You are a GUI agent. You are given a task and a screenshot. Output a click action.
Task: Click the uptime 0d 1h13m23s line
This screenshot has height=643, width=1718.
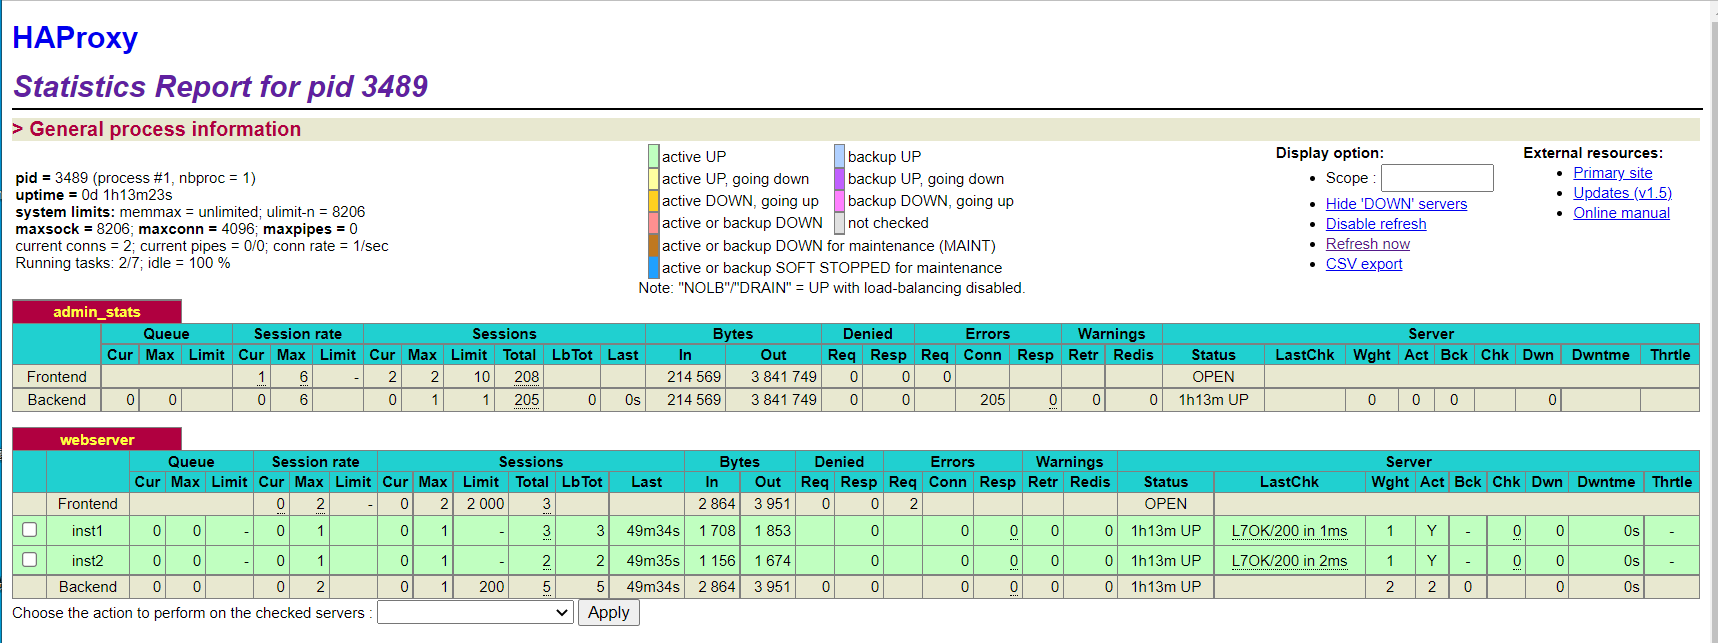pos(94,195)
